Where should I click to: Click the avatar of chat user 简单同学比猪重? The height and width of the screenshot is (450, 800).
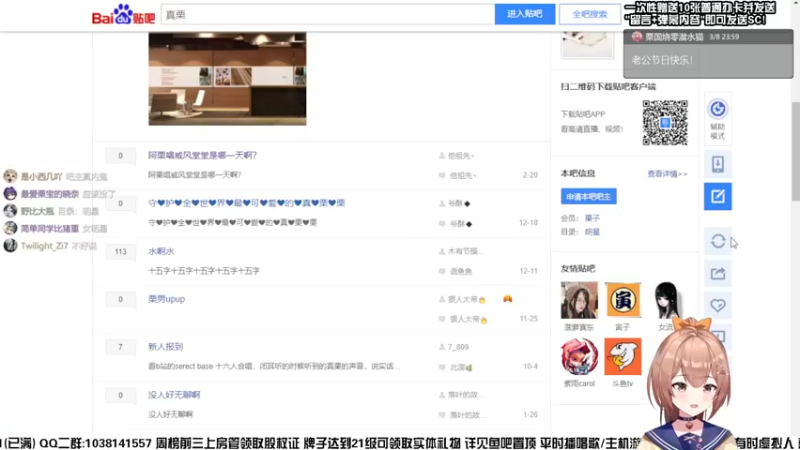click(10, 228)
